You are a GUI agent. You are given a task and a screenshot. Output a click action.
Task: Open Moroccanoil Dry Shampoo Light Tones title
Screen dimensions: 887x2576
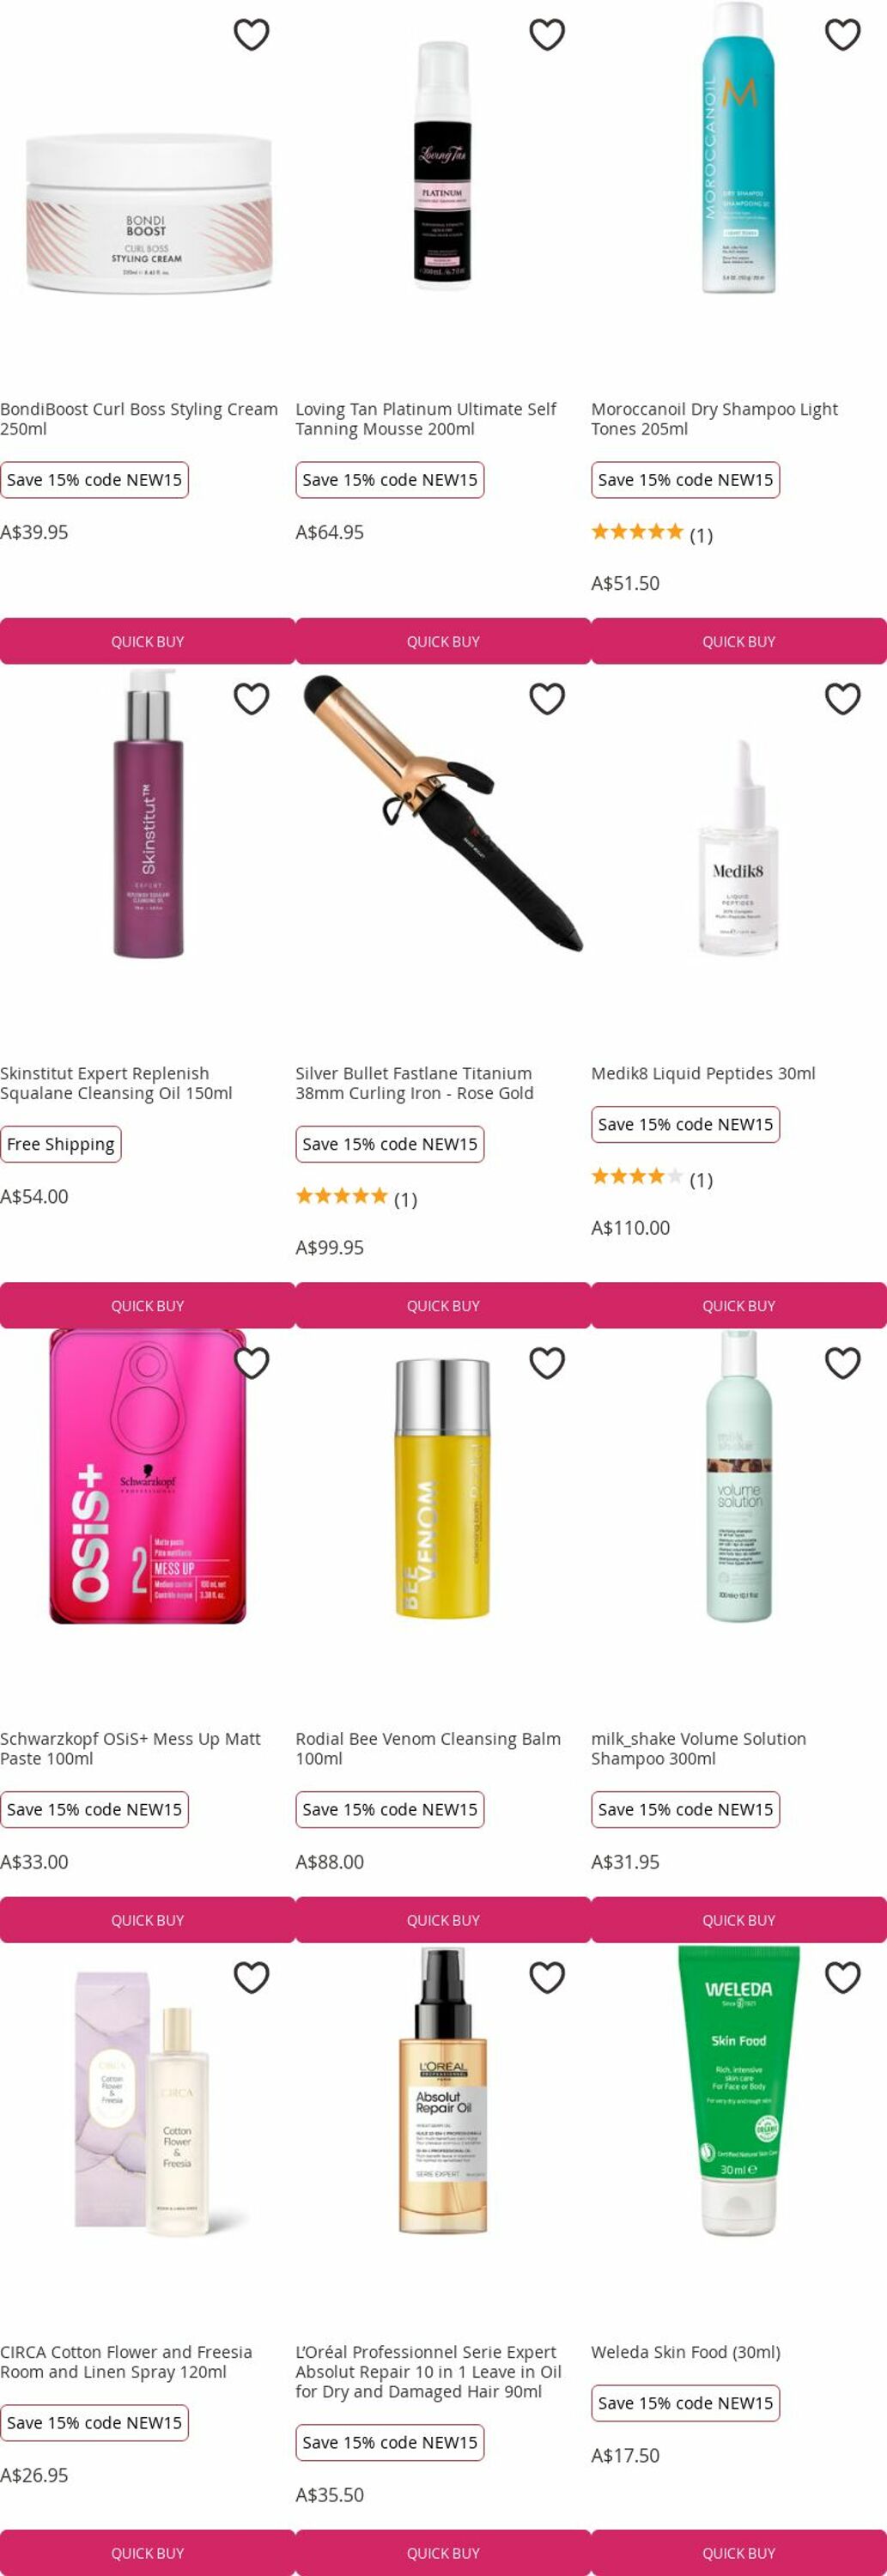tap(714, 419)
